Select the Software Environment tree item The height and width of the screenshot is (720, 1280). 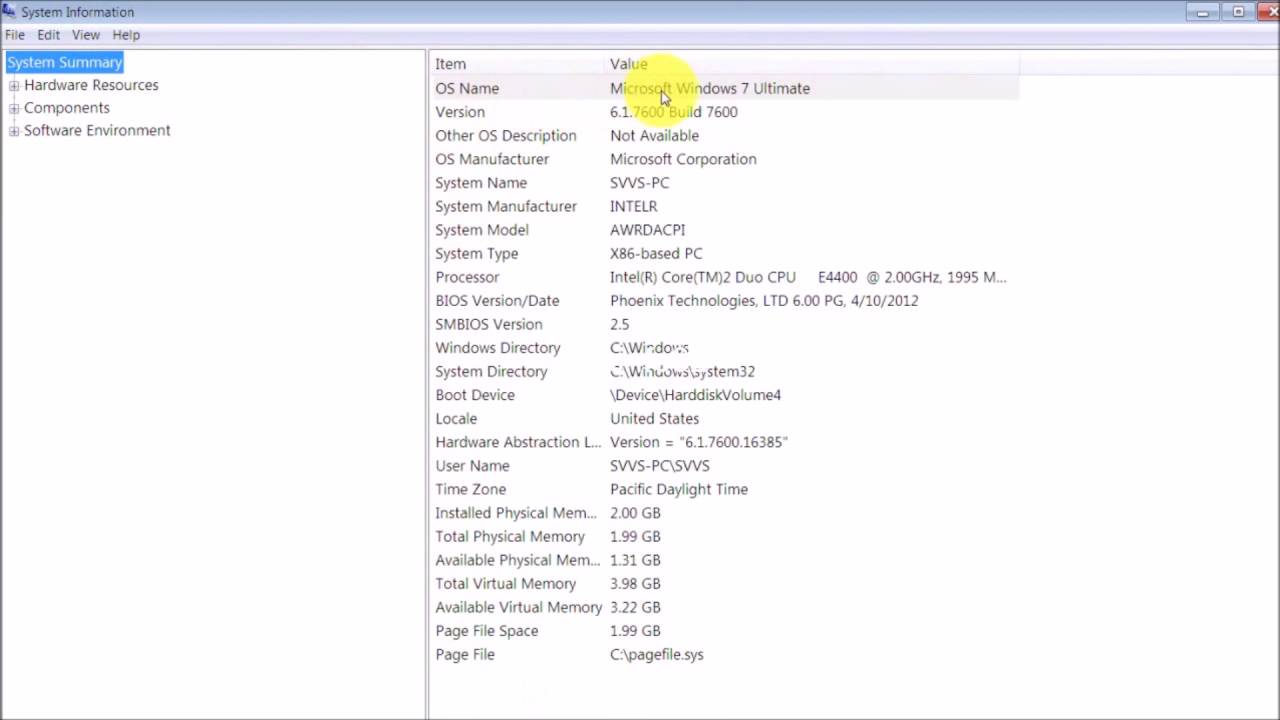tap(97, 131)
